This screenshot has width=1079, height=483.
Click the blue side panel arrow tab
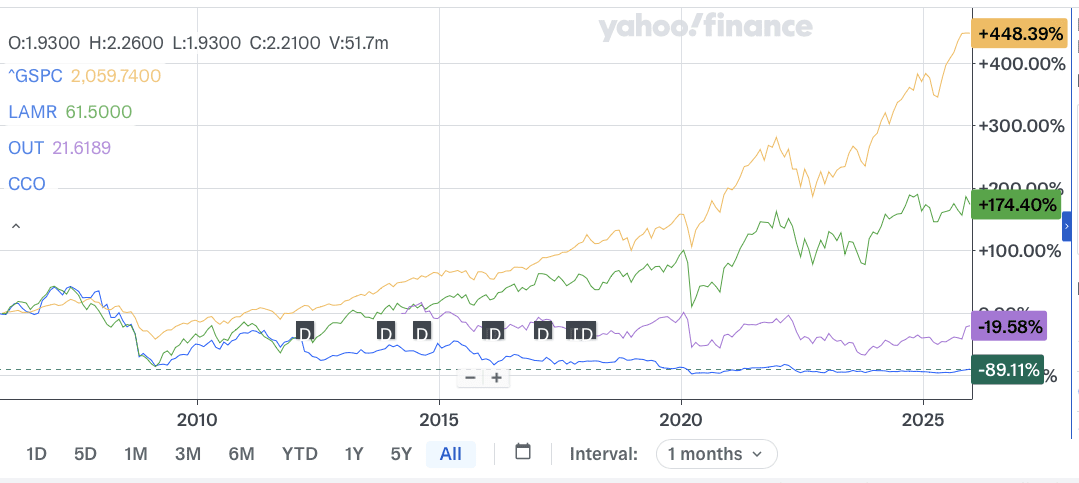click(1067, 228)
